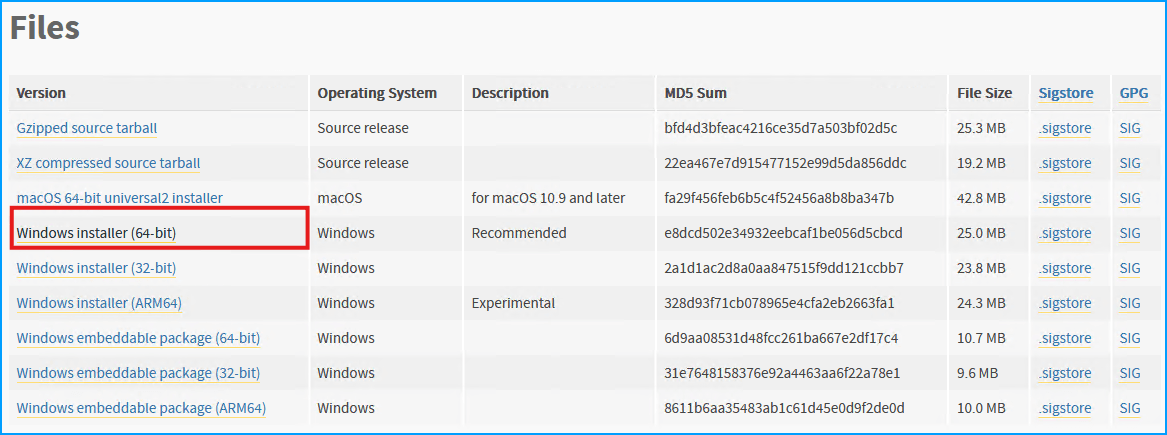The height and width of the screenshot is (435, 1167).
Task: Open .sigstore for Windows installer (64-bit)
Action: (1064, 233)
